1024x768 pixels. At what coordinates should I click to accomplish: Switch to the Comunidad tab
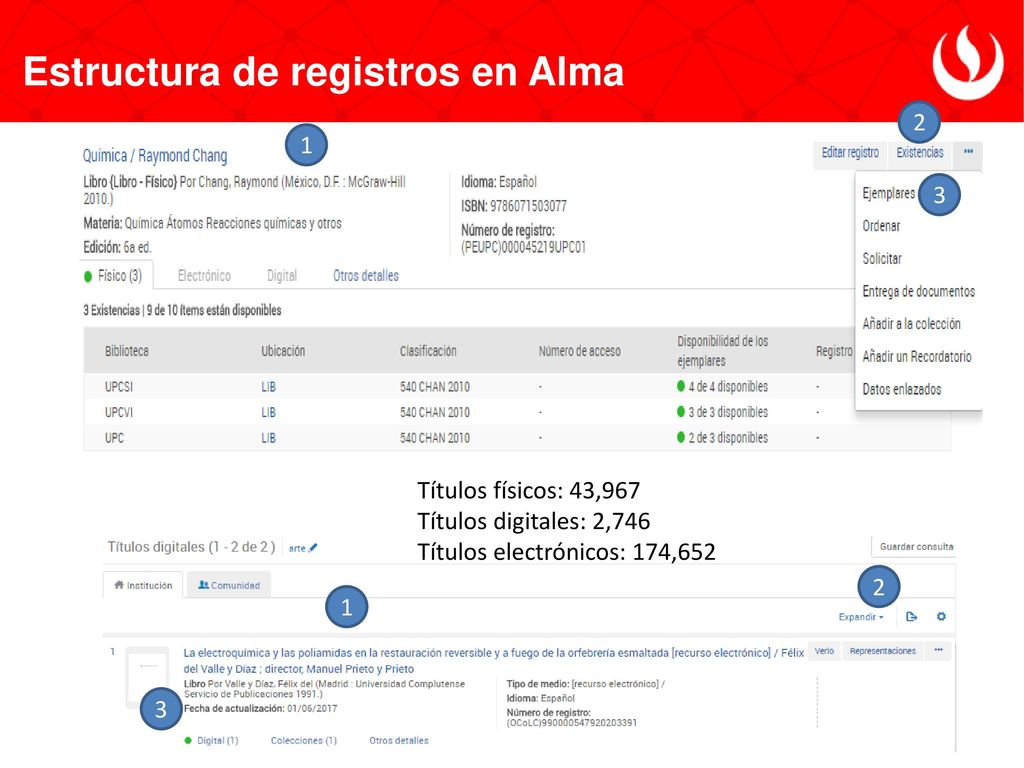pos(229,585)
